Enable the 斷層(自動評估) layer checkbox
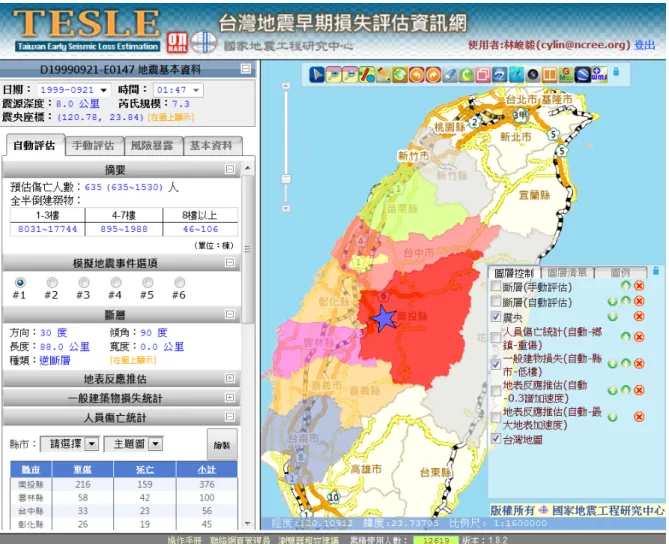 coord(495,302)
